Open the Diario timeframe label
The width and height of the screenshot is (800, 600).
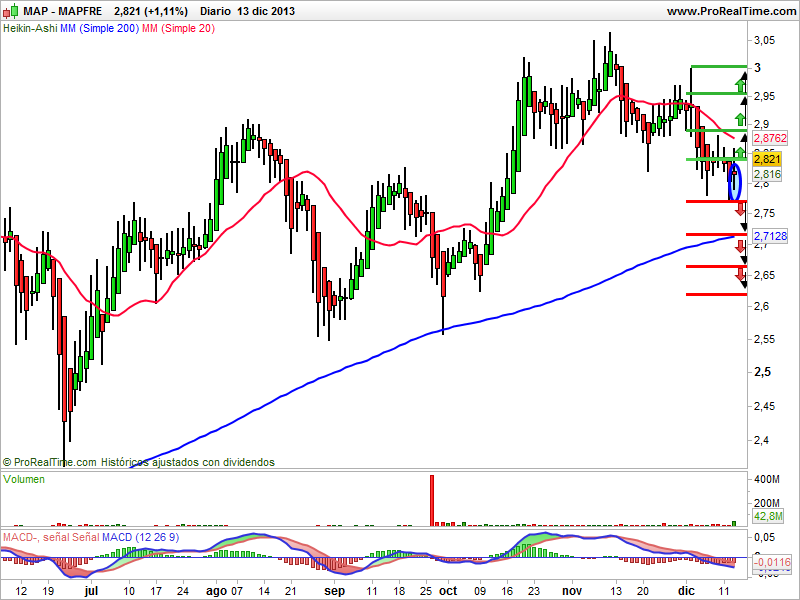[216, 11]
